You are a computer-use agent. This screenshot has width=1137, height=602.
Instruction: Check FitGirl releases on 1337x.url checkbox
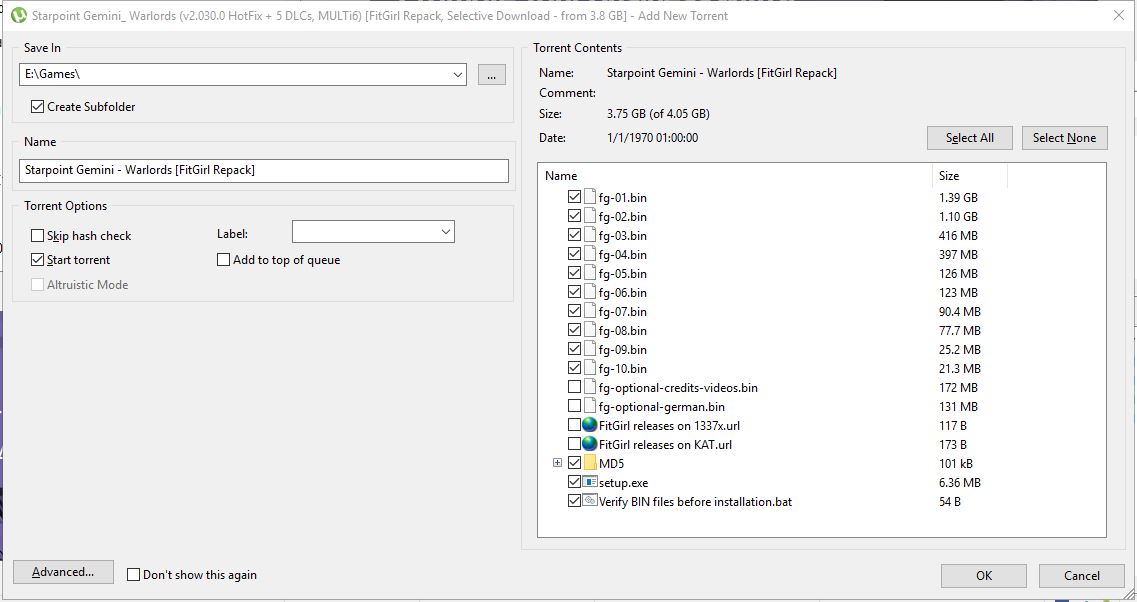(574, 424)
